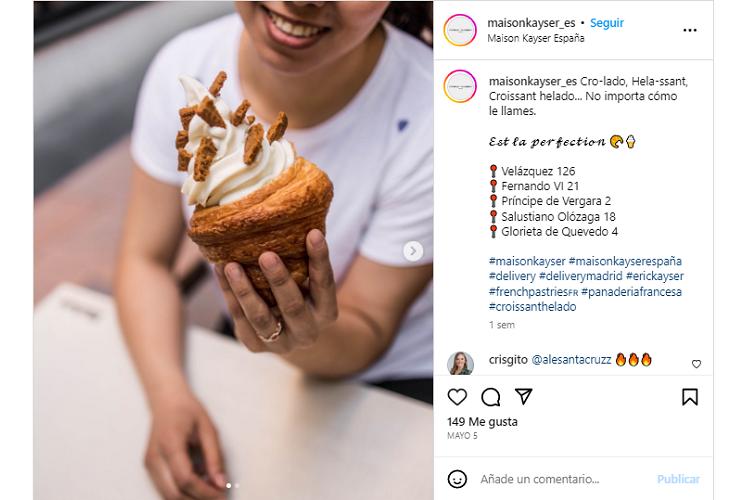
Task: Open the #croissanthelado hashtag
Action: point(532,307)
